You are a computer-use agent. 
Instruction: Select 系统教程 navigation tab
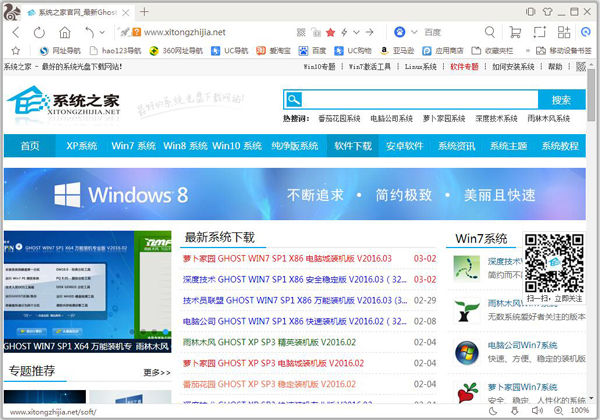pyautogui.click(x=560, y=146)
